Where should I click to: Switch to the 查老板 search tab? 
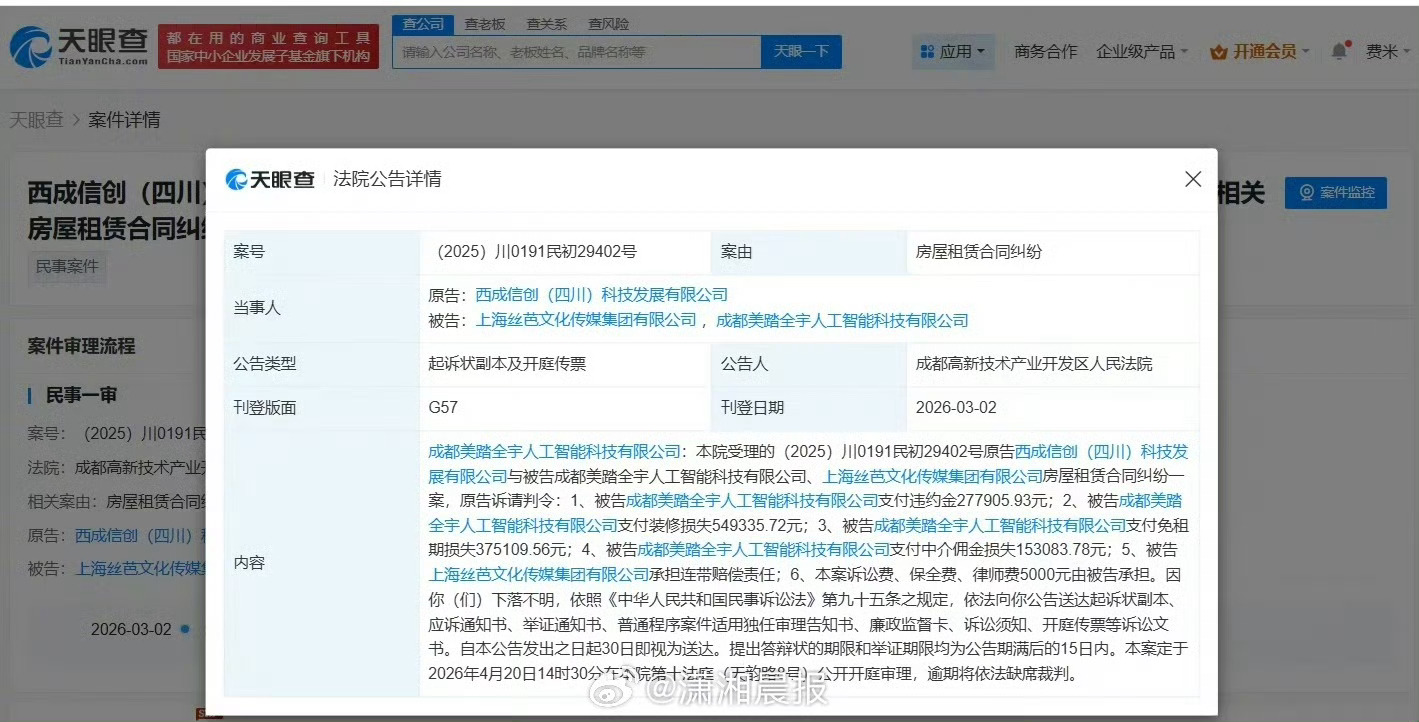(485, 23)
